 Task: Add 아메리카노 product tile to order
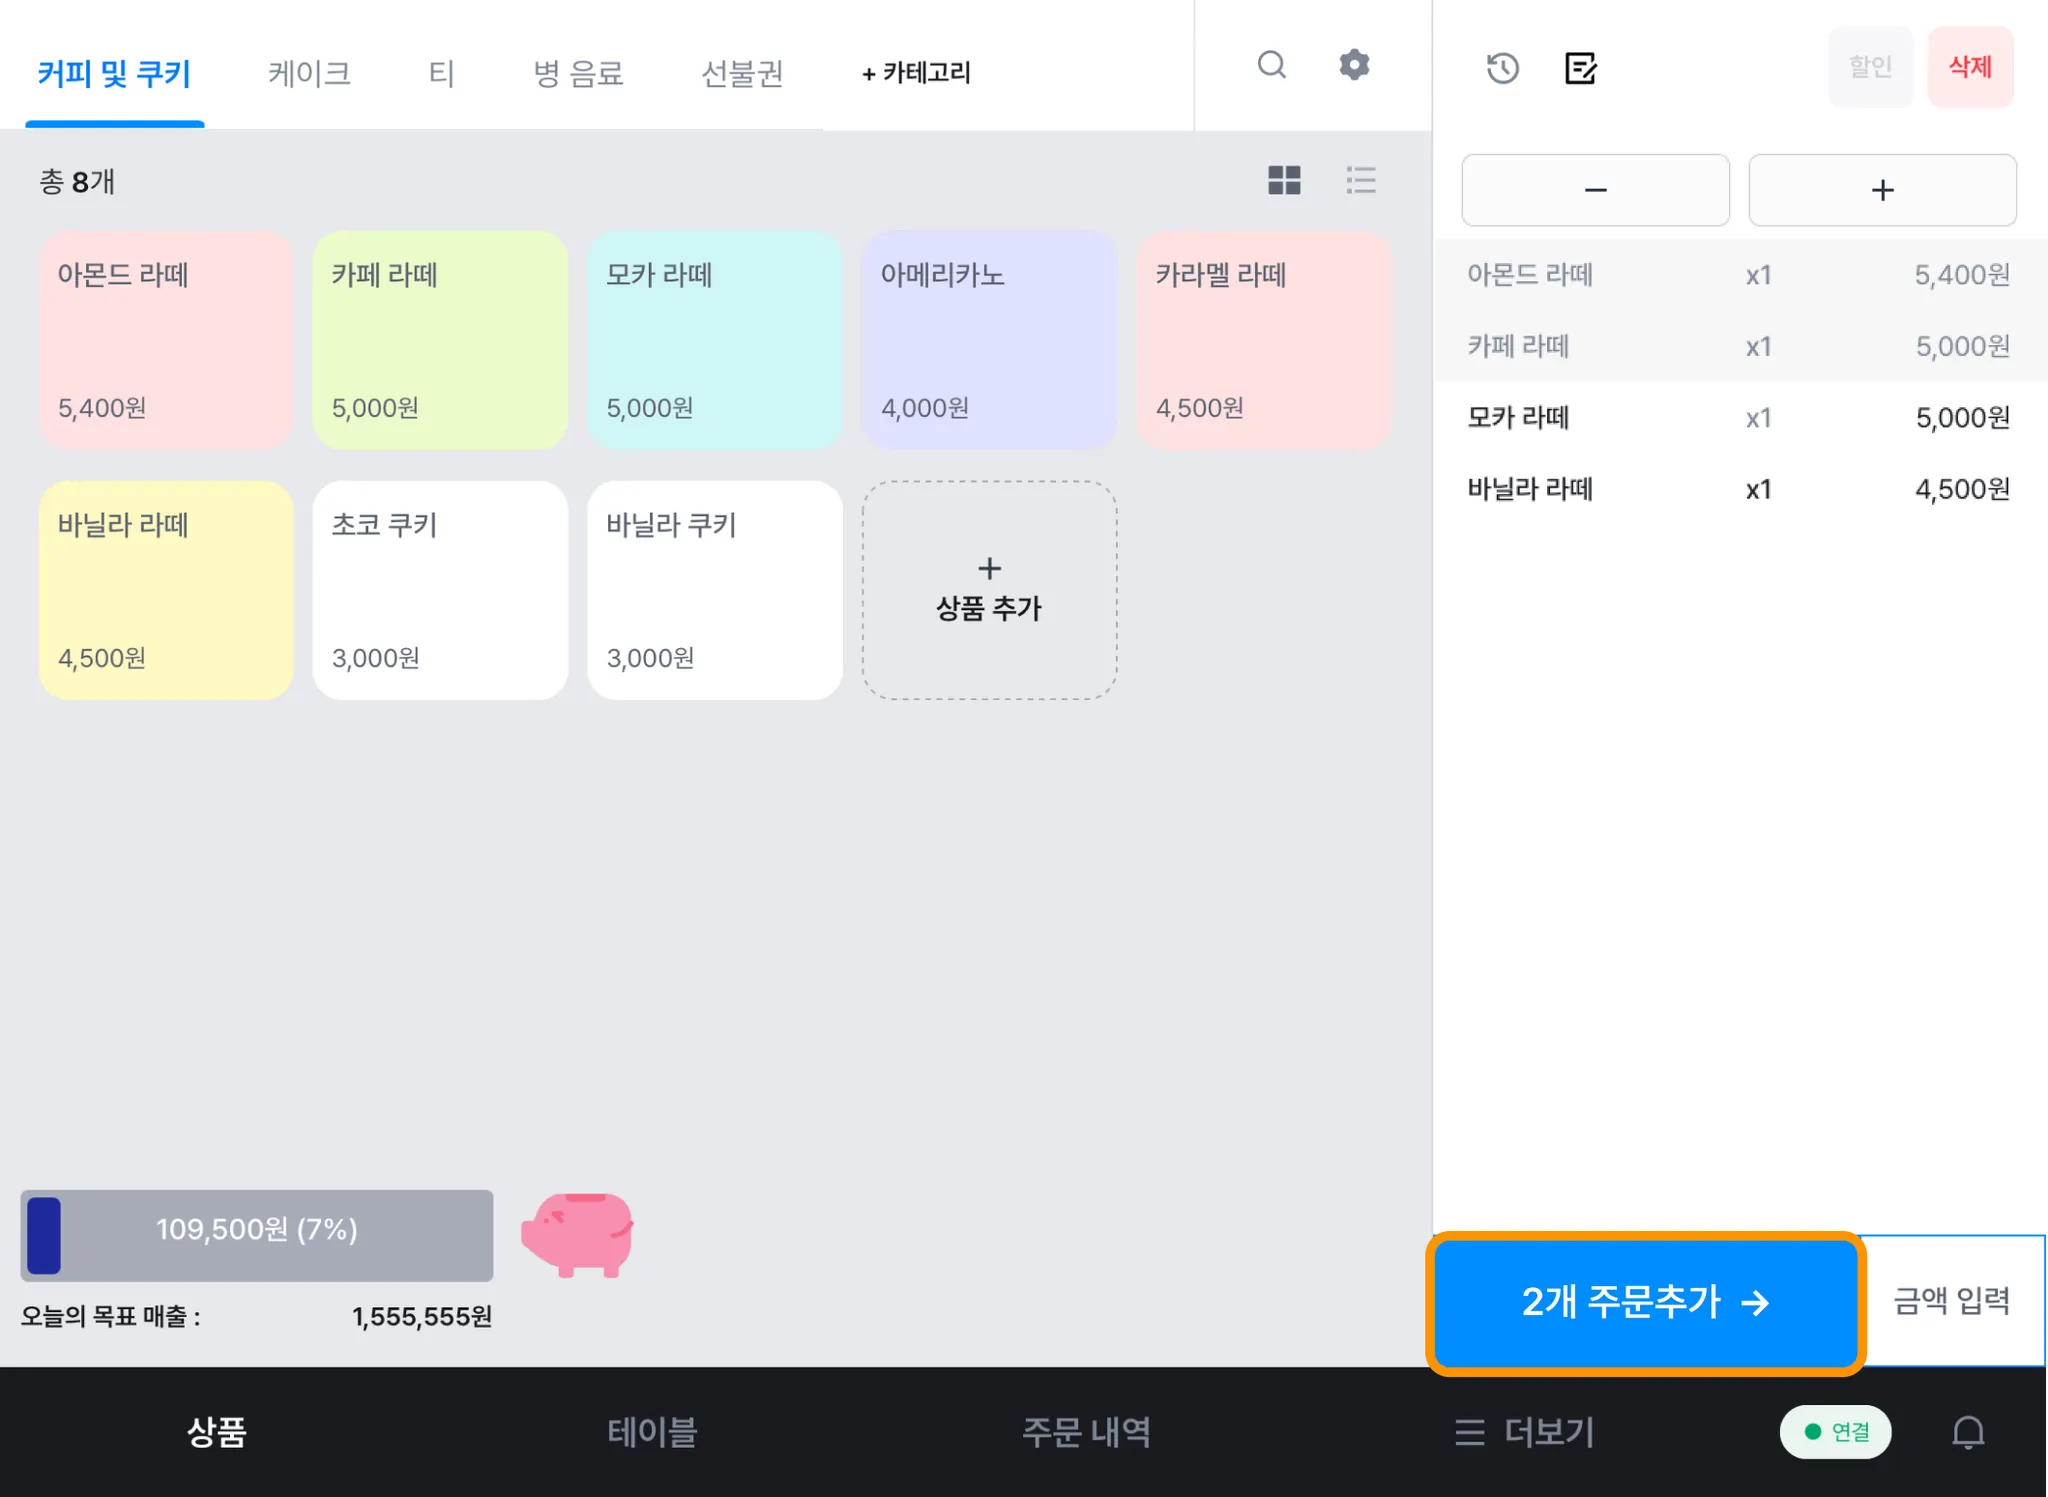[x=989, y=340]
